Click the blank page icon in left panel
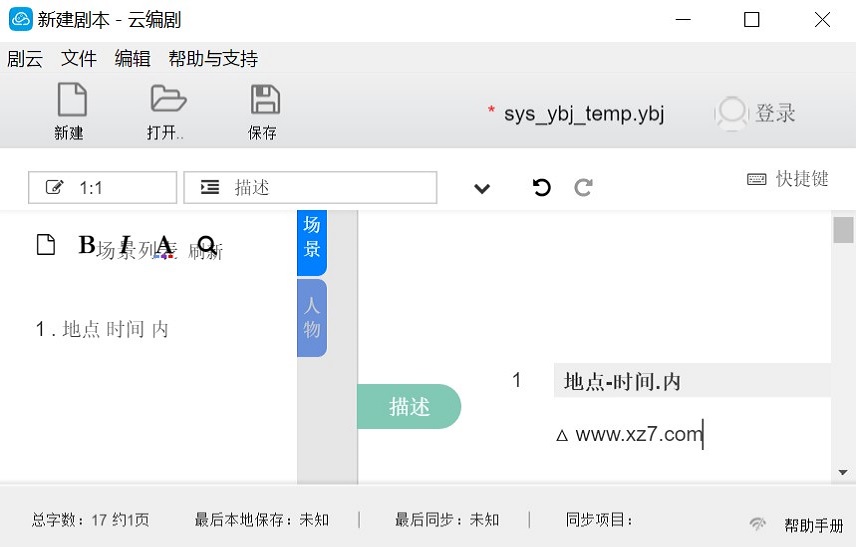Image resolution: width=856 pixels, height=547 pixels. coord(45,245)
